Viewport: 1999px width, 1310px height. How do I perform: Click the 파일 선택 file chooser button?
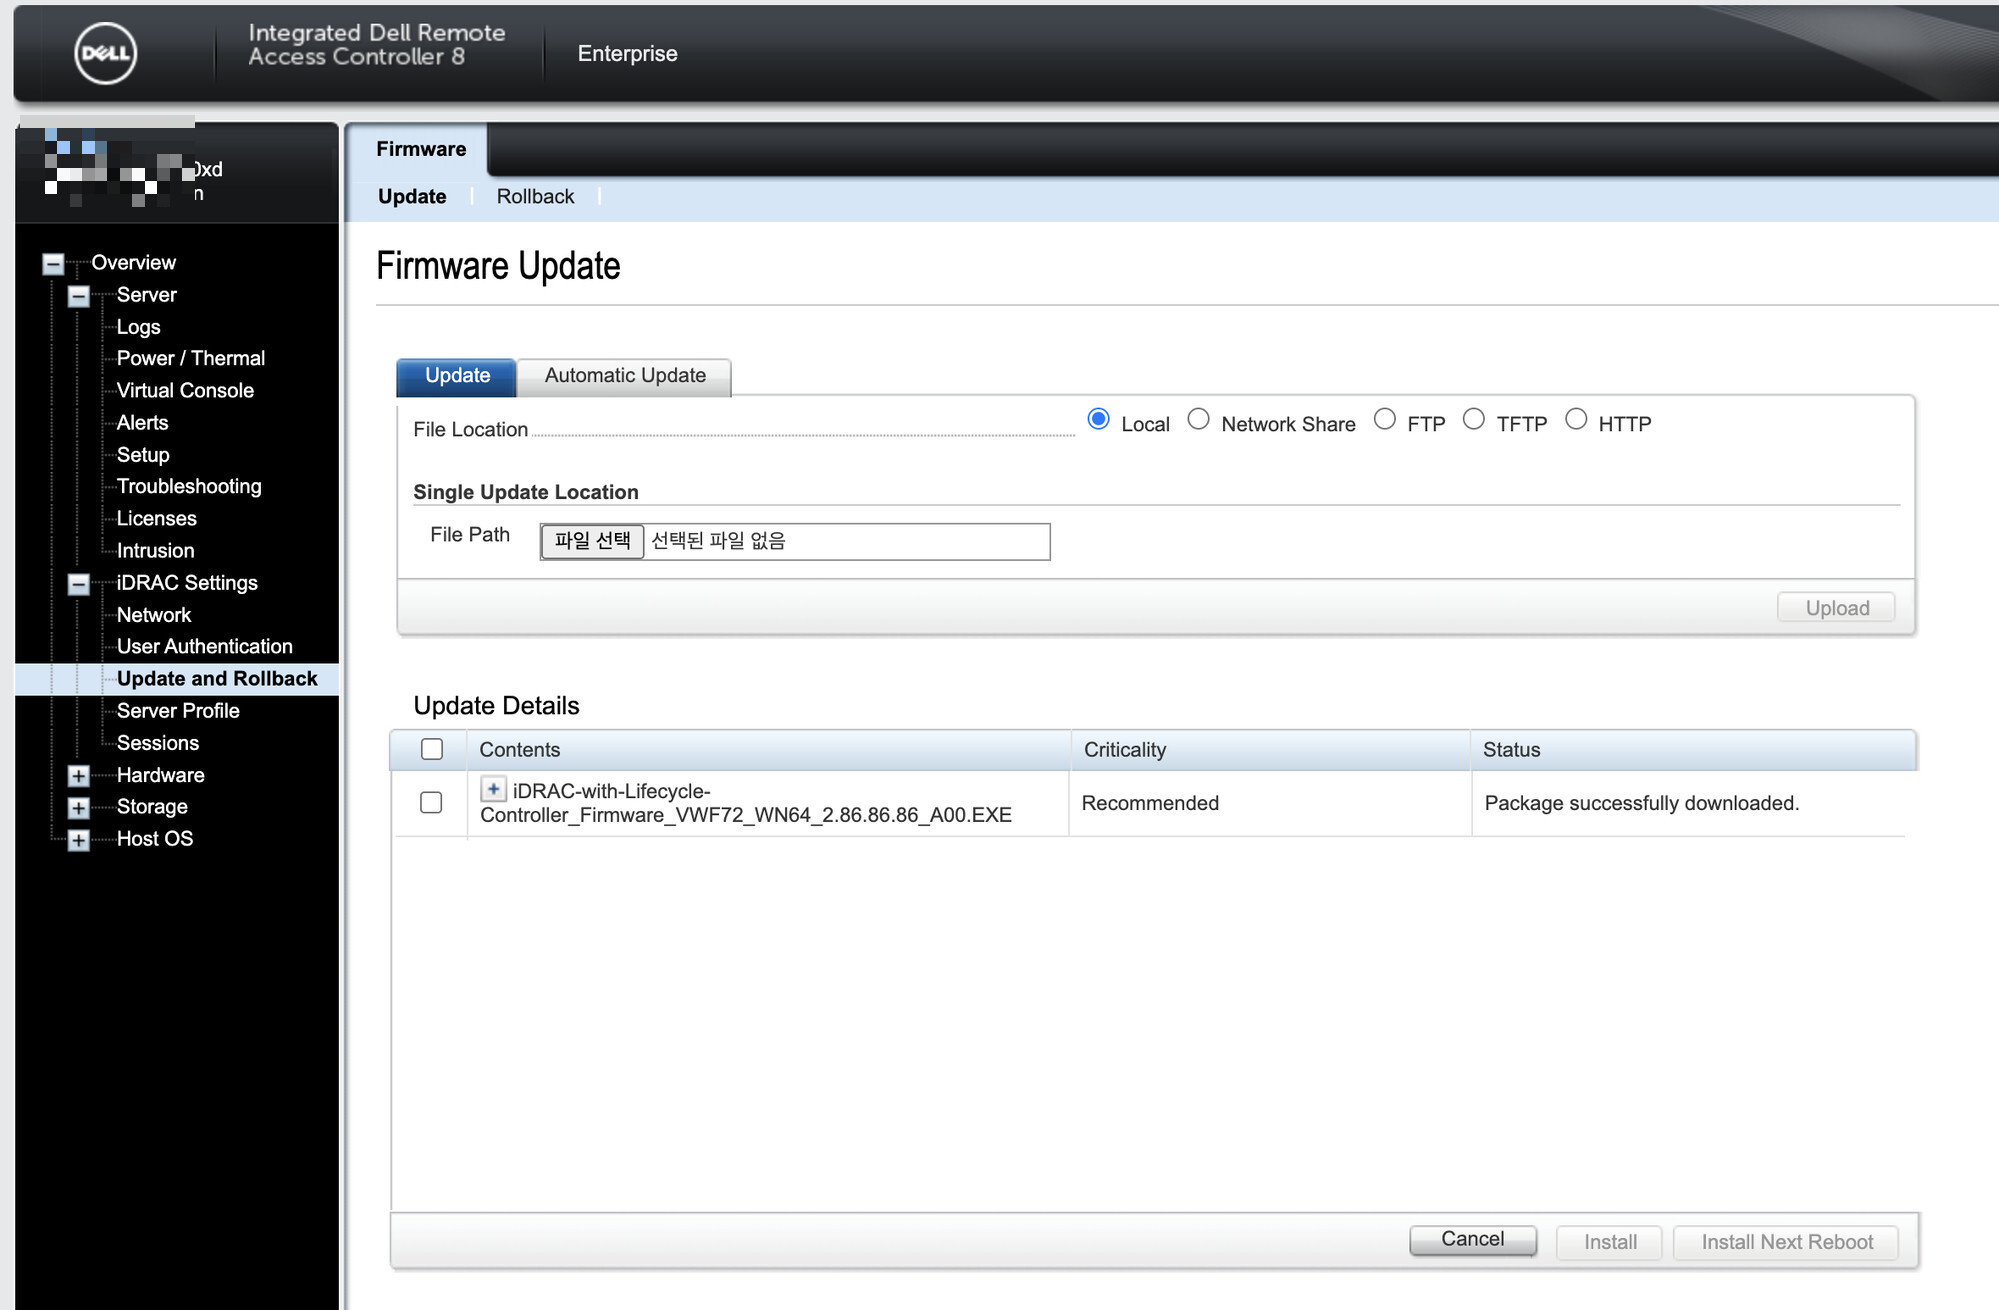pyautogui.click(x=592, y=541)
